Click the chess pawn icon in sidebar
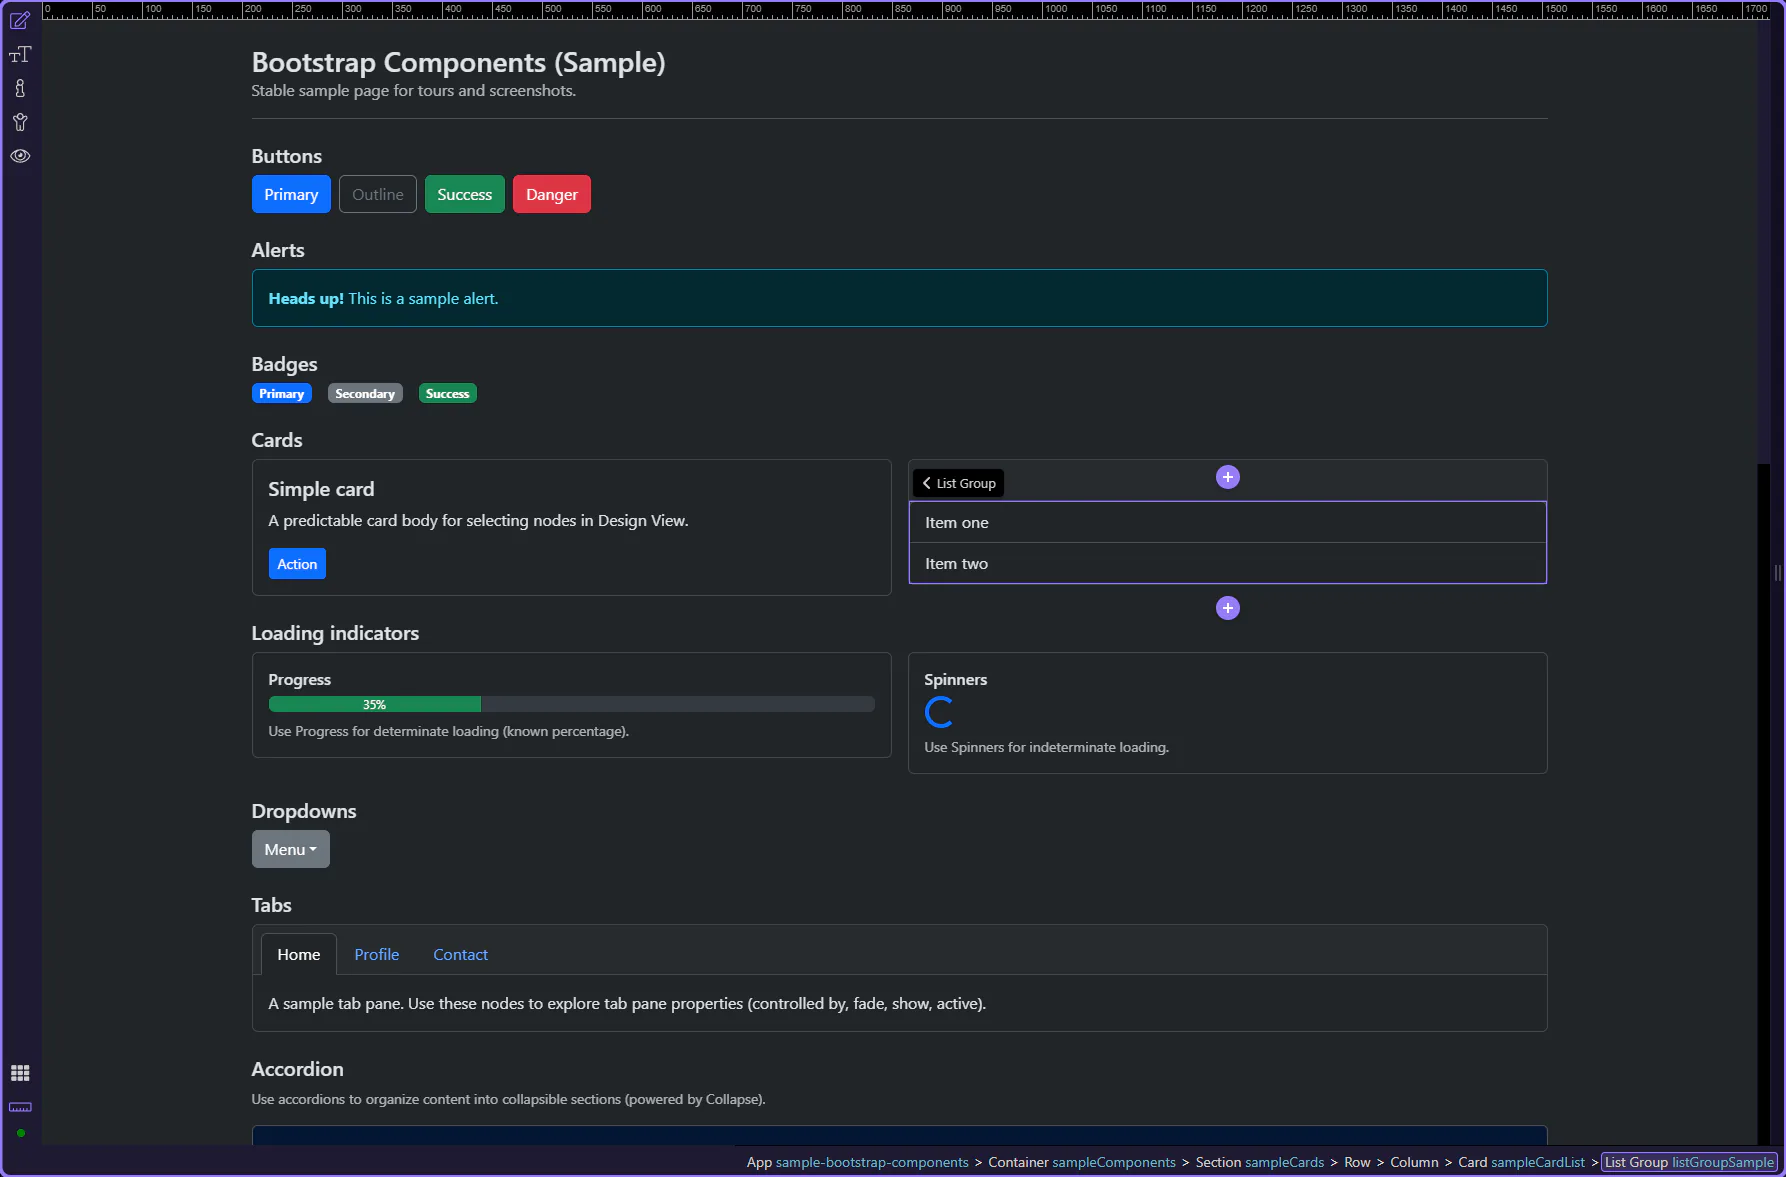This screenshot has height=1177, width=1786. click(x=20, y=88)
